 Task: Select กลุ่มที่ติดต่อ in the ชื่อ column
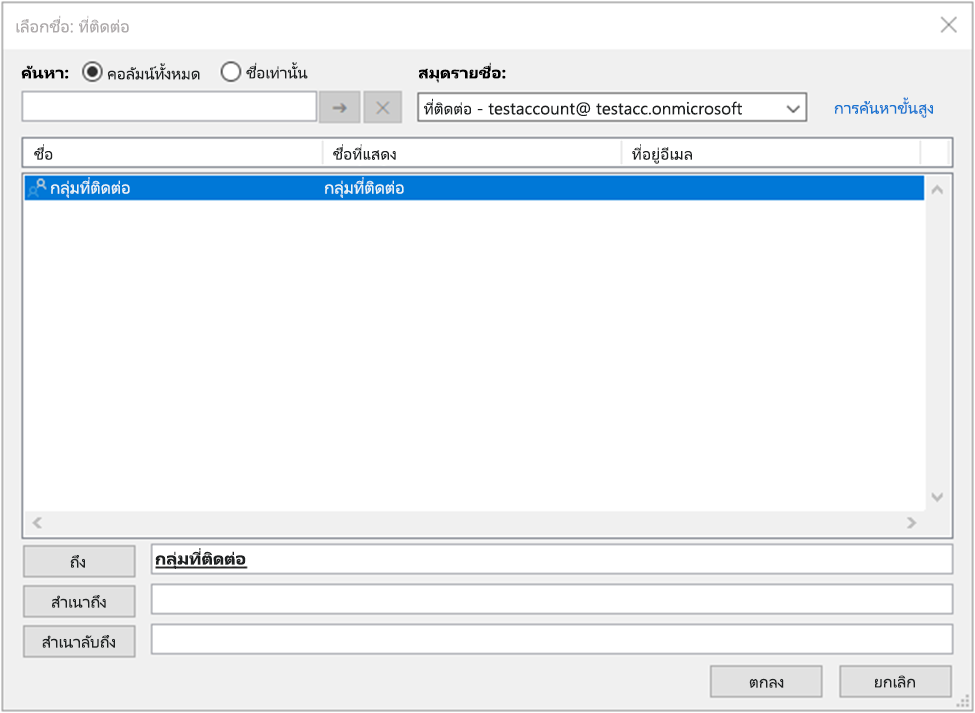90,188
